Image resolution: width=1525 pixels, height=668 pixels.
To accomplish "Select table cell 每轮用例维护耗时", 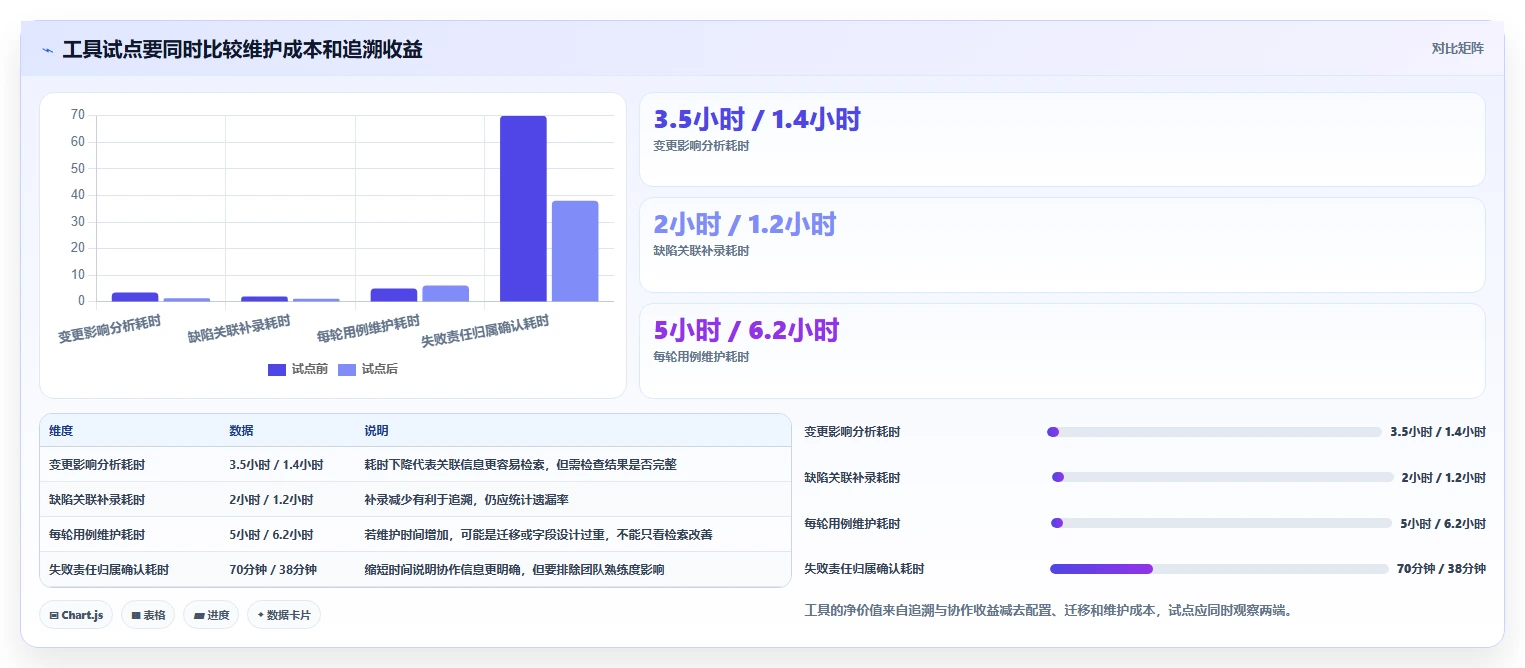I will pyautogui.click(x=97, y=535).
